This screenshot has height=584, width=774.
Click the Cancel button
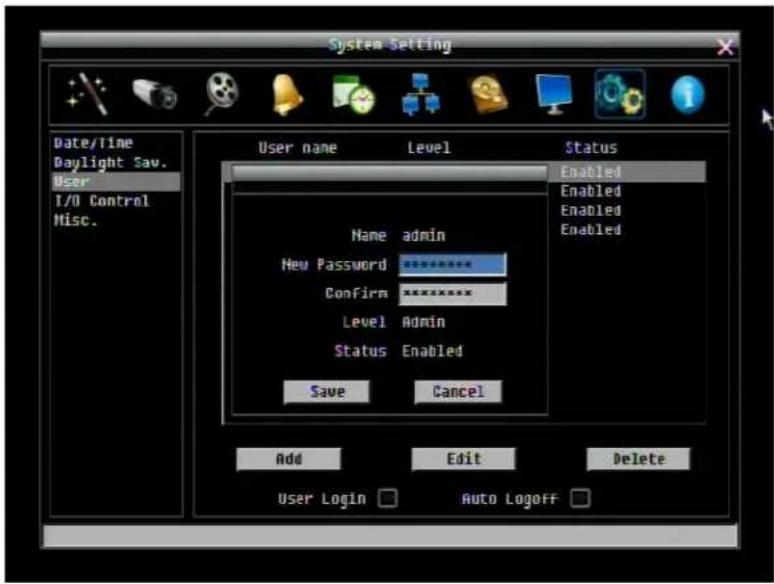(x=458, y=391)
